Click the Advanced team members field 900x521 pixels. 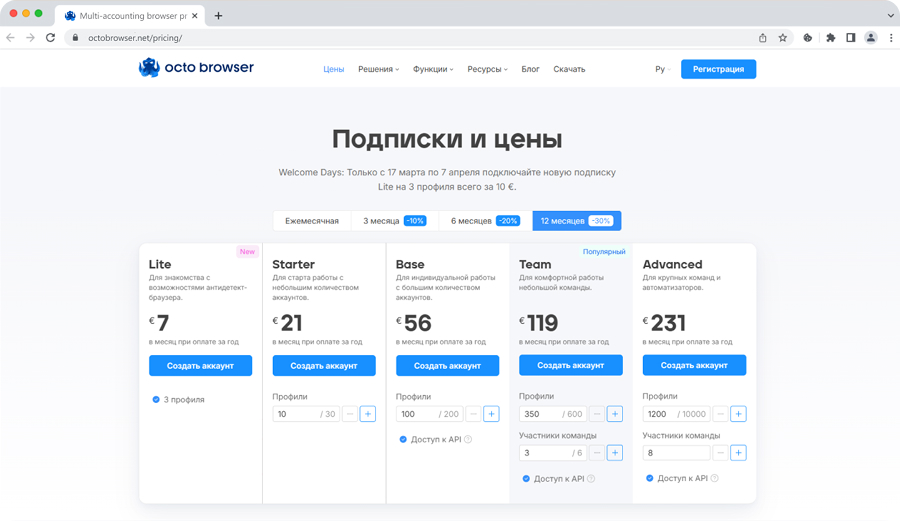pyautogui.click(x=676, y=453)
